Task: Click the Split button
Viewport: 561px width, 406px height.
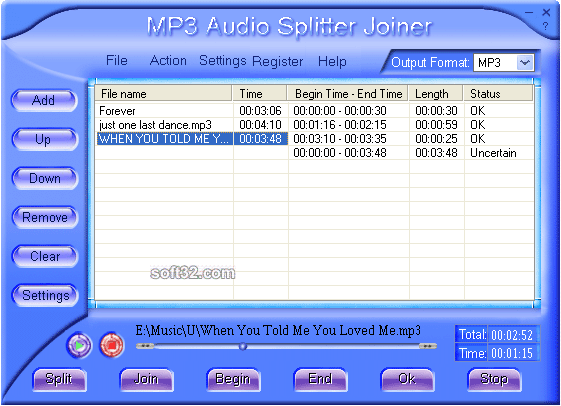Action: click(x=59, y=379)
